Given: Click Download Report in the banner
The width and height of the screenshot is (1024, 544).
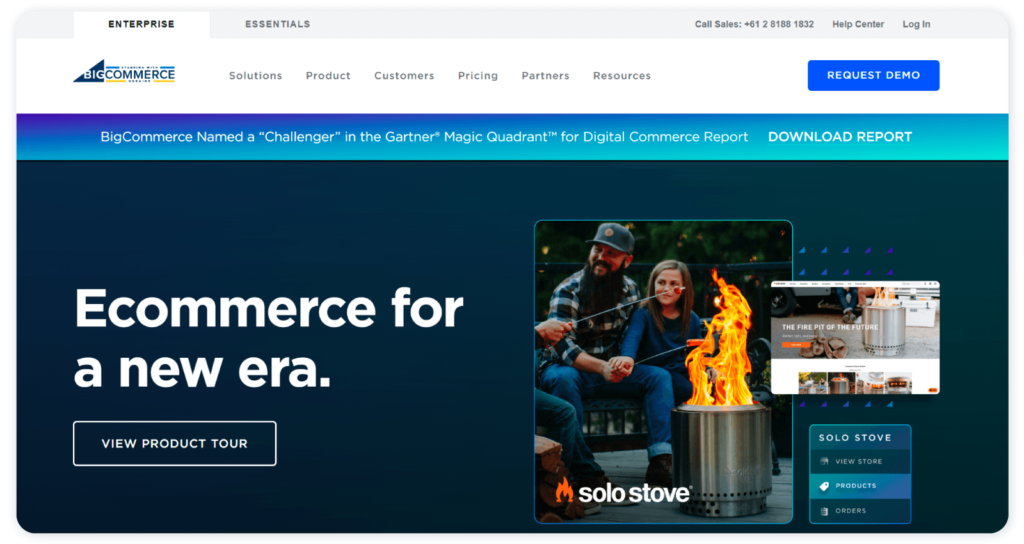Looking at the screenshot, I should pos(840,137).
